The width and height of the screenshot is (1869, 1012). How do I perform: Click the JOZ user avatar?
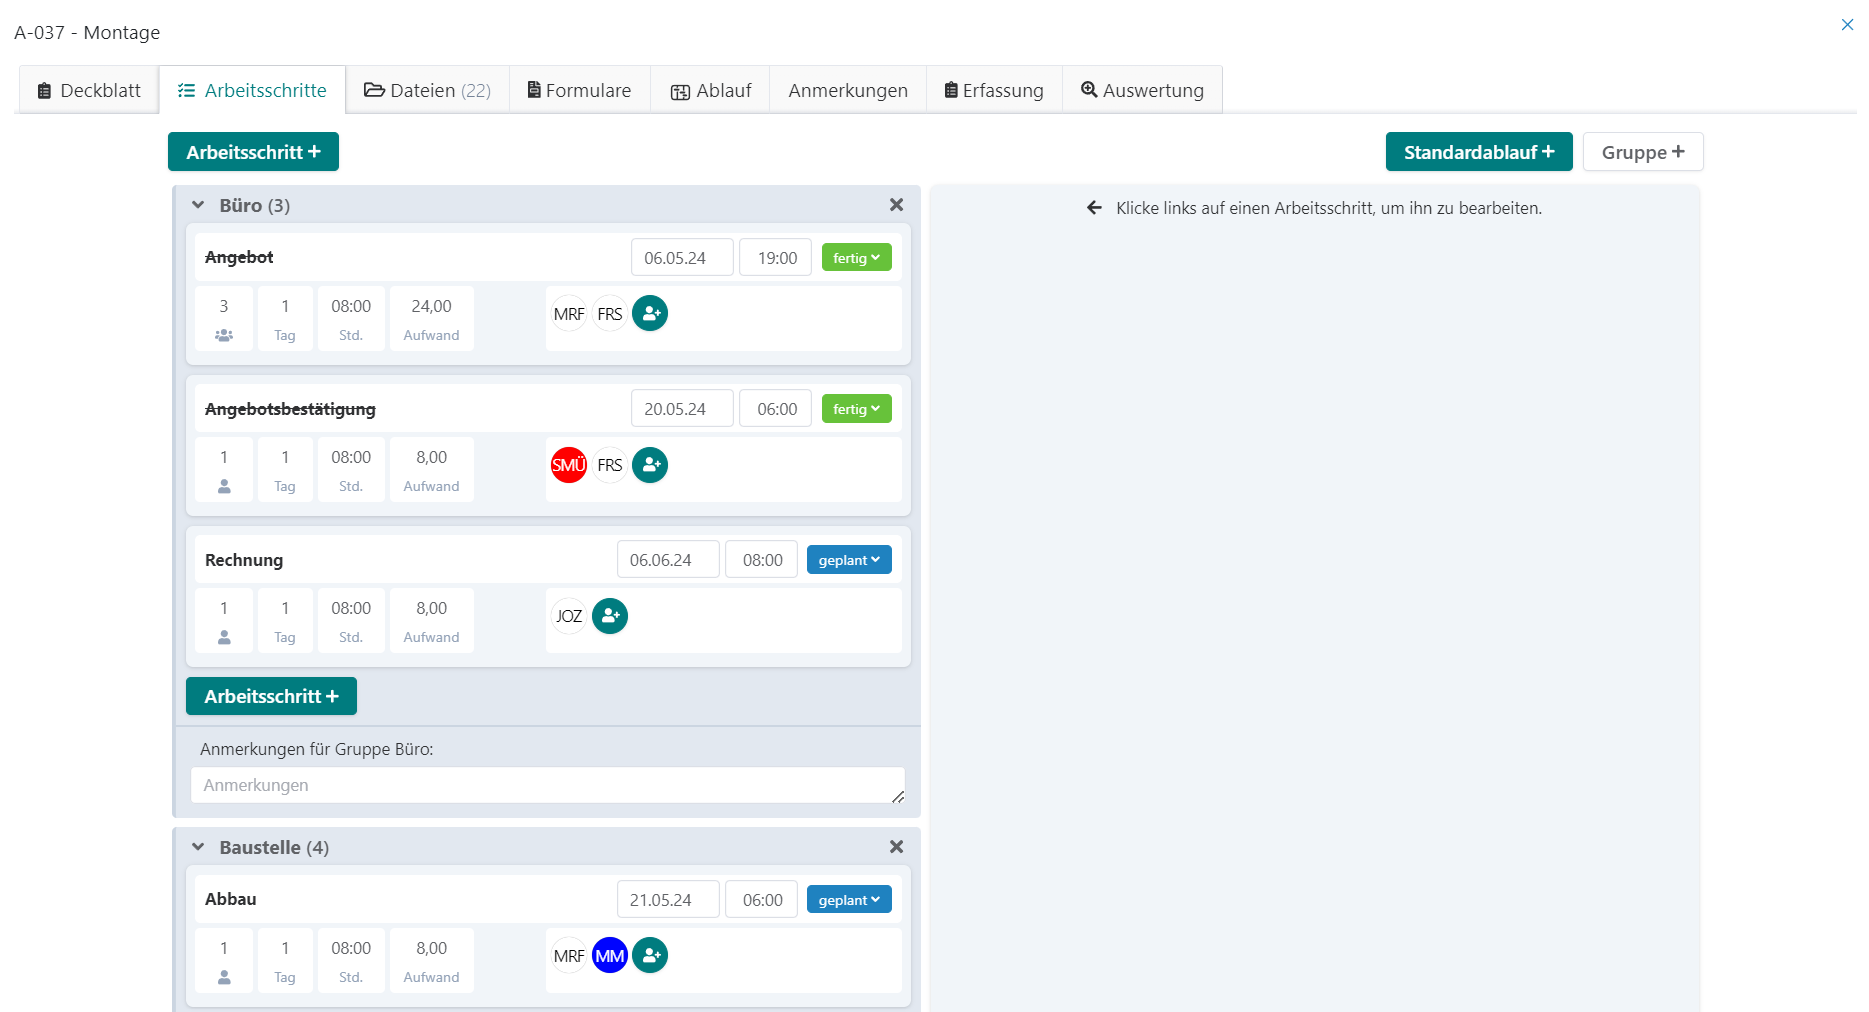(569, 616)
